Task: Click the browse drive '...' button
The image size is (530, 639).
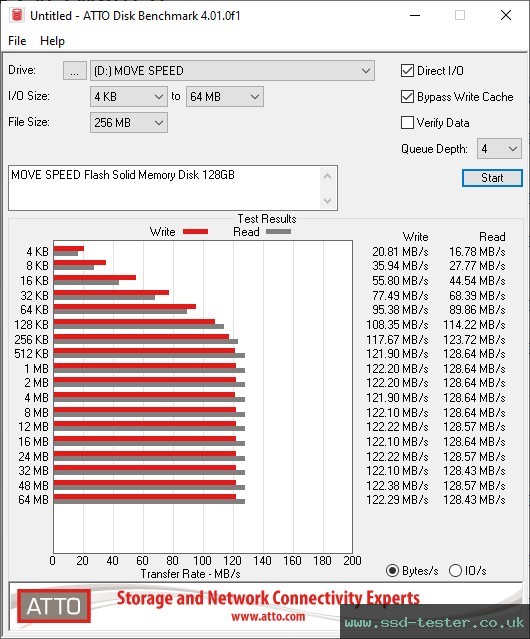Action: pyautogui.click(x=75, y=71)
